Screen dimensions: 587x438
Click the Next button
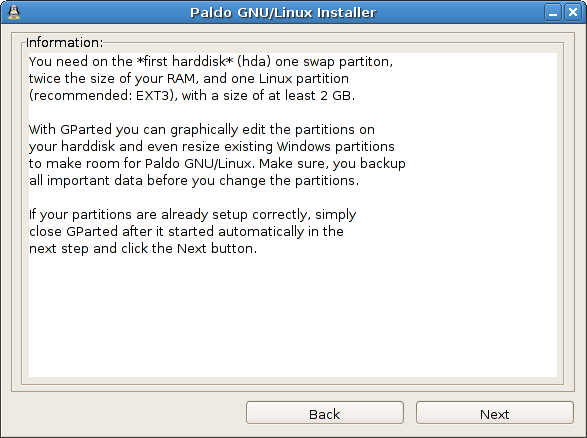[495, 413]
